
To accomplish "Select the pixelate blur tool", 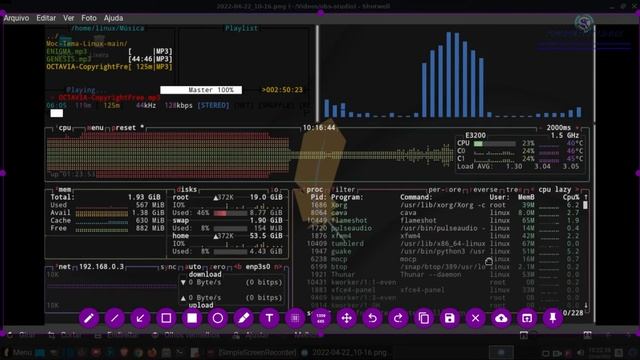I will click(x=295, y=318).
